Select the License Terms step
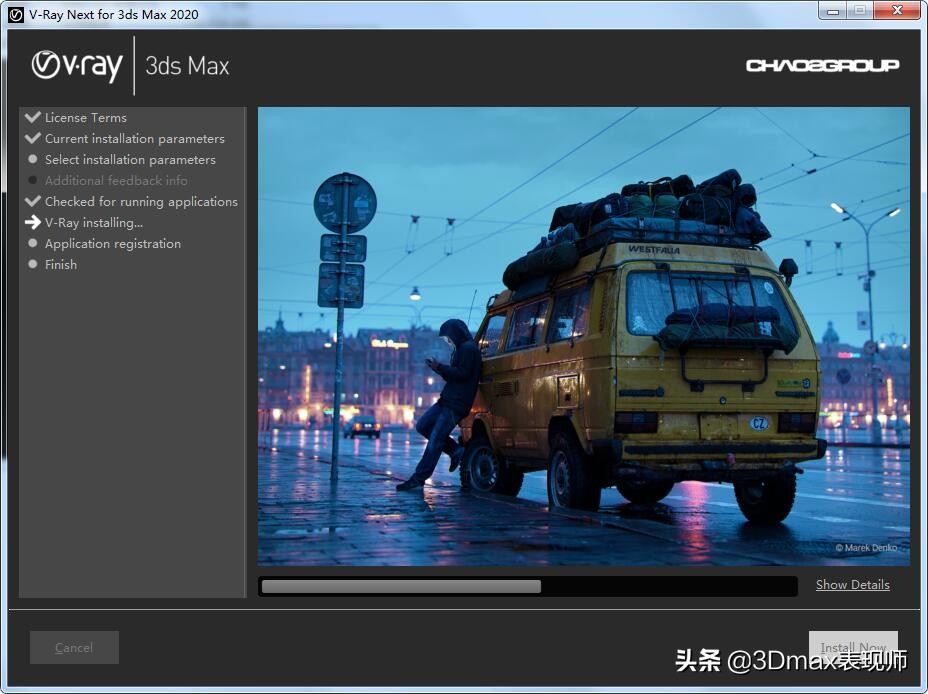Screen dimensions: 928x694 (86, 117)
